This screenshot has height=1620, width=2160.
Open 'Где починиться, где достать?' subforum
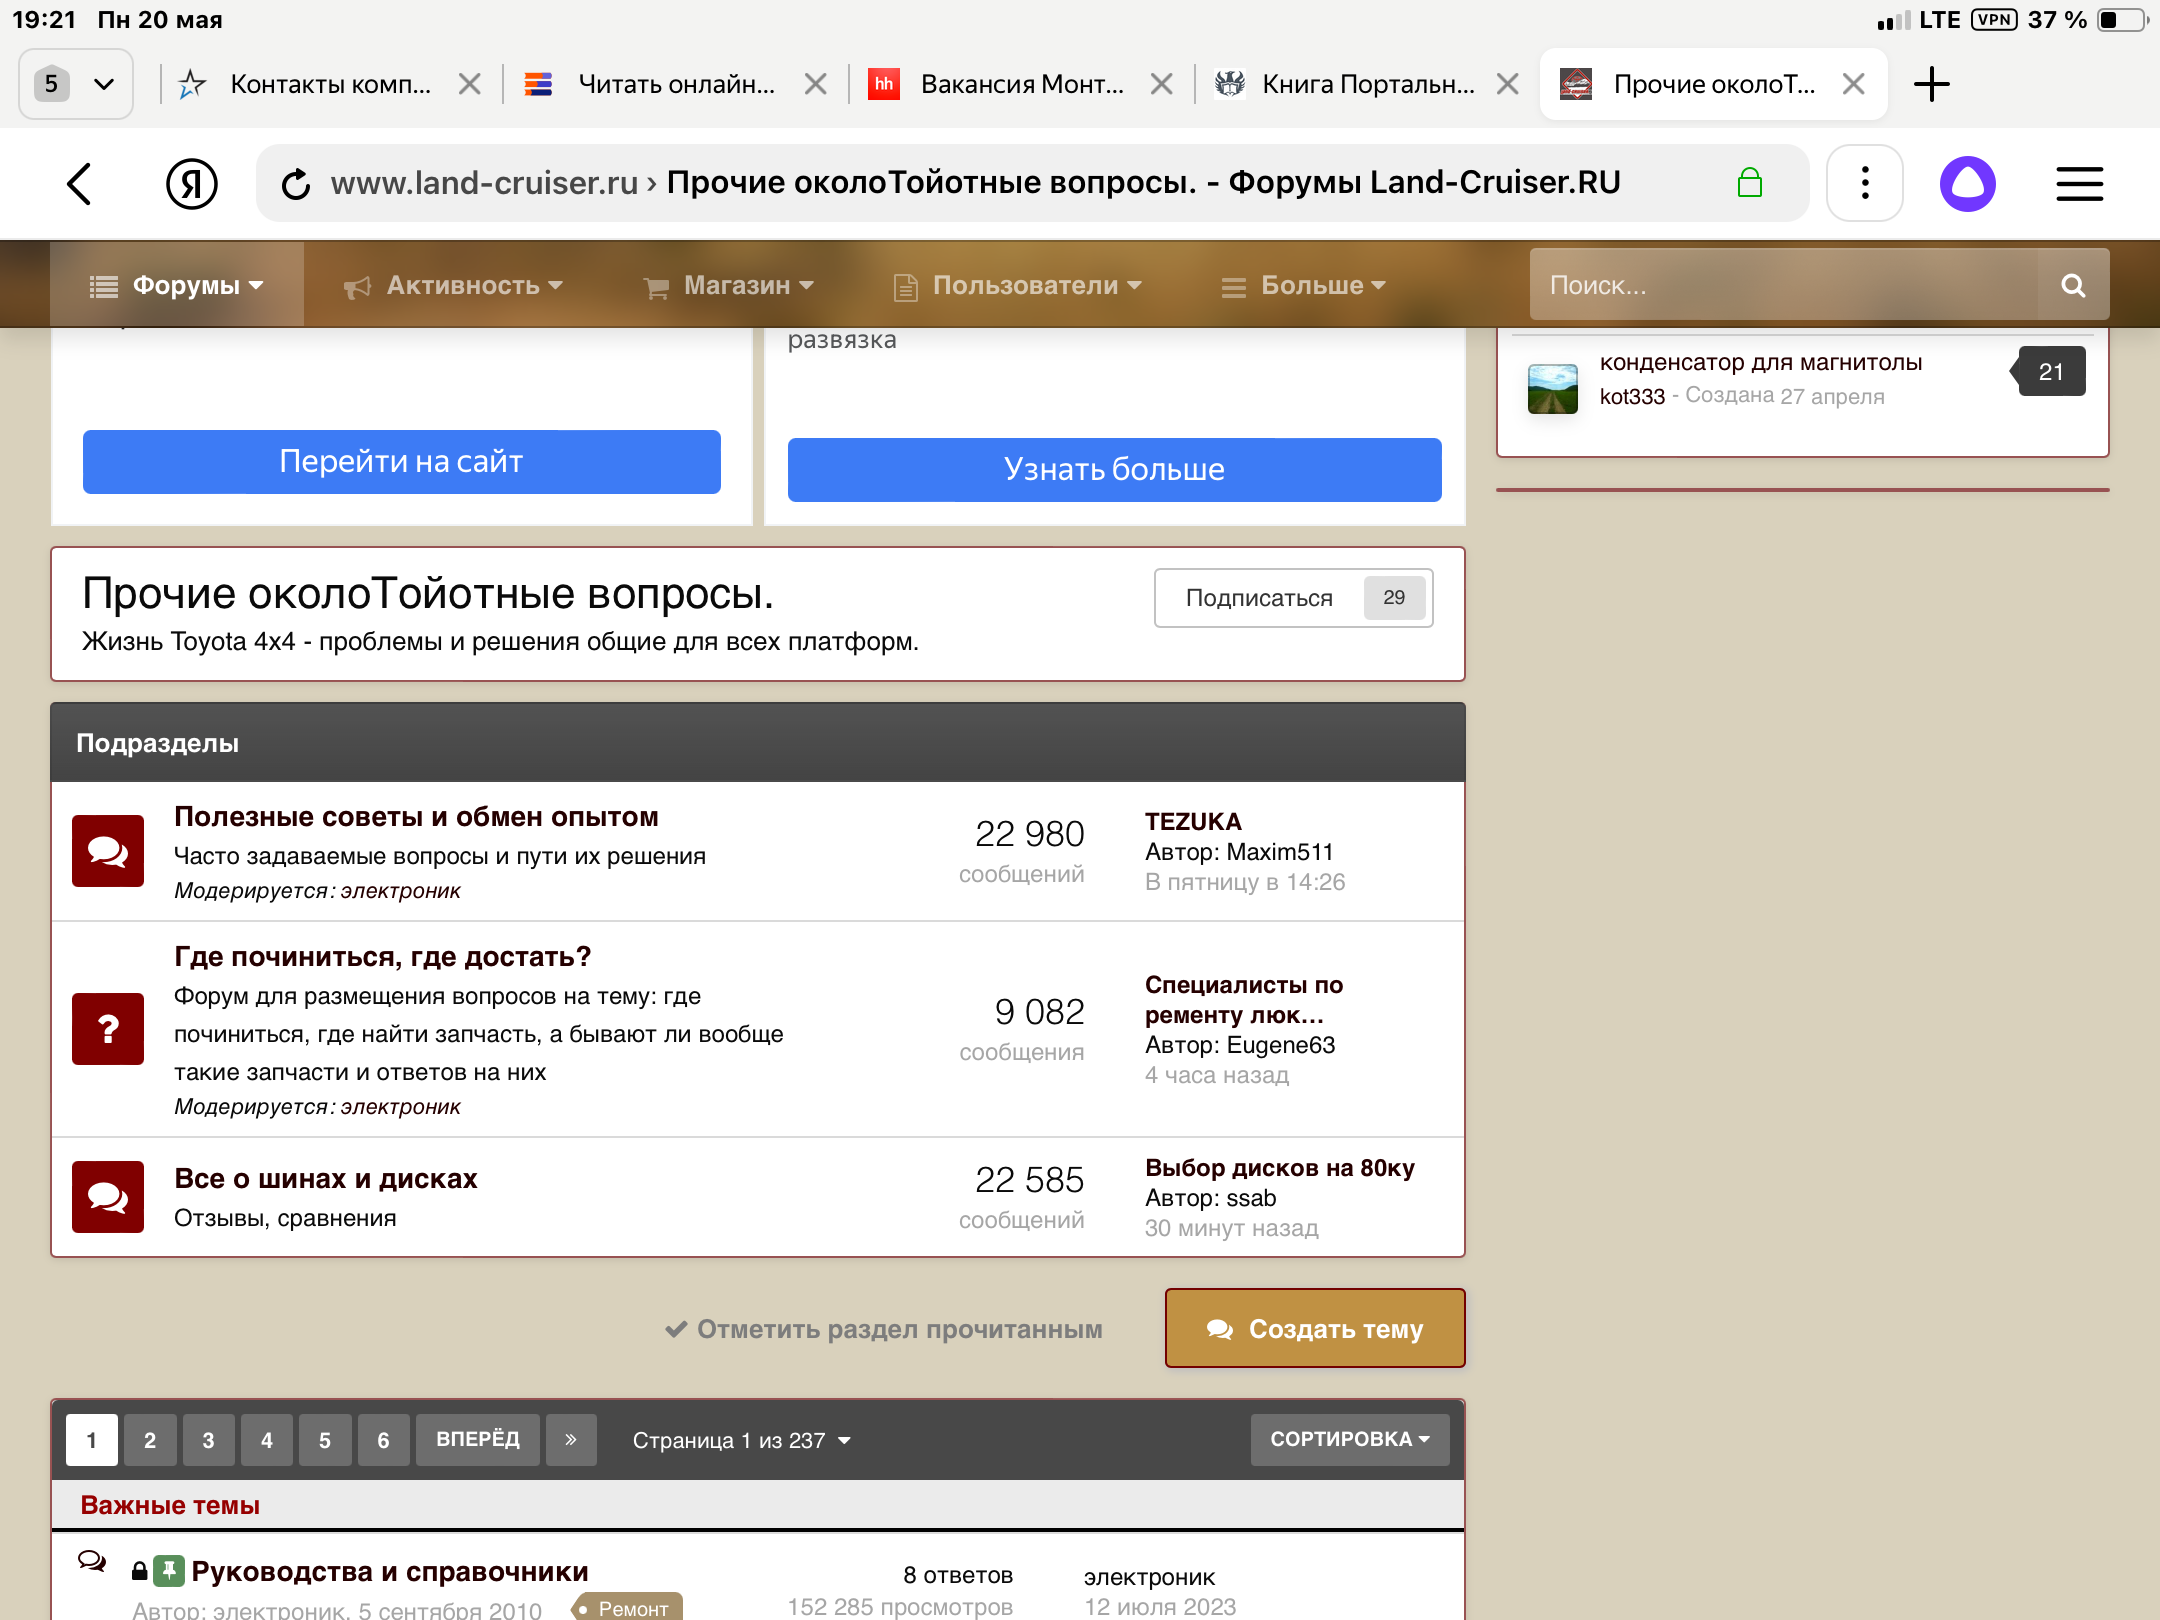point(383,957)
